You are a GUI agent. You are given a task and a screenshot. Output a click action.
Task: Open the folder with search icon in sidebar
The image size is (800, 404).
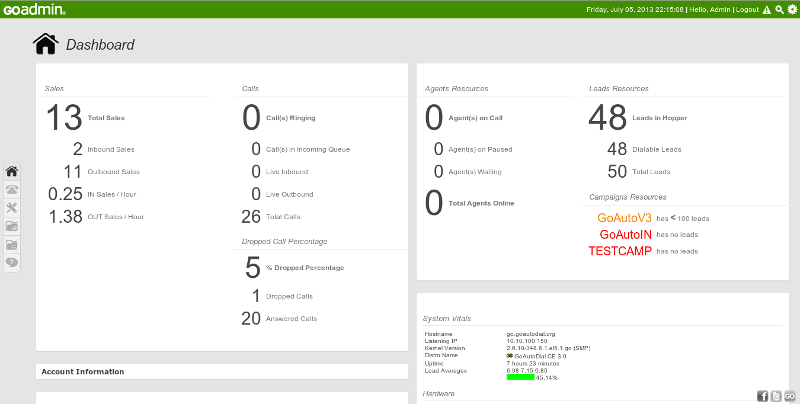[12, 244]
